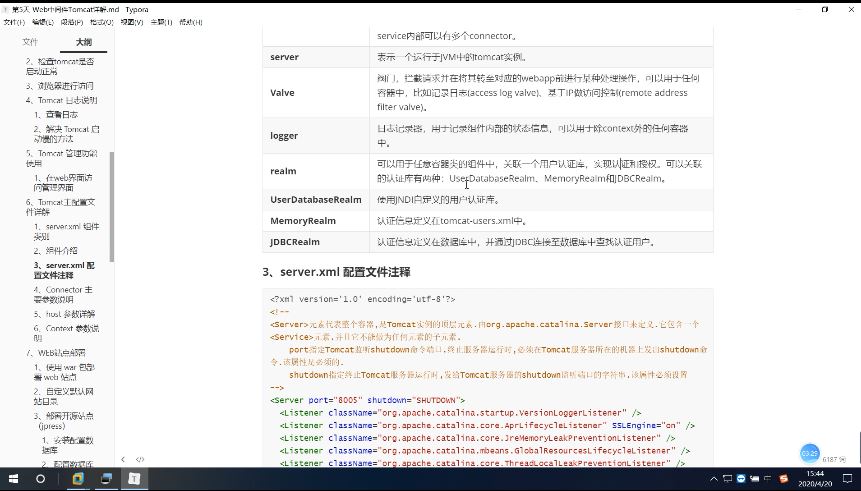Open the third taskbar app with monitor icon
The height and width of the screenshot is (491, 861).
pos(106,479)
